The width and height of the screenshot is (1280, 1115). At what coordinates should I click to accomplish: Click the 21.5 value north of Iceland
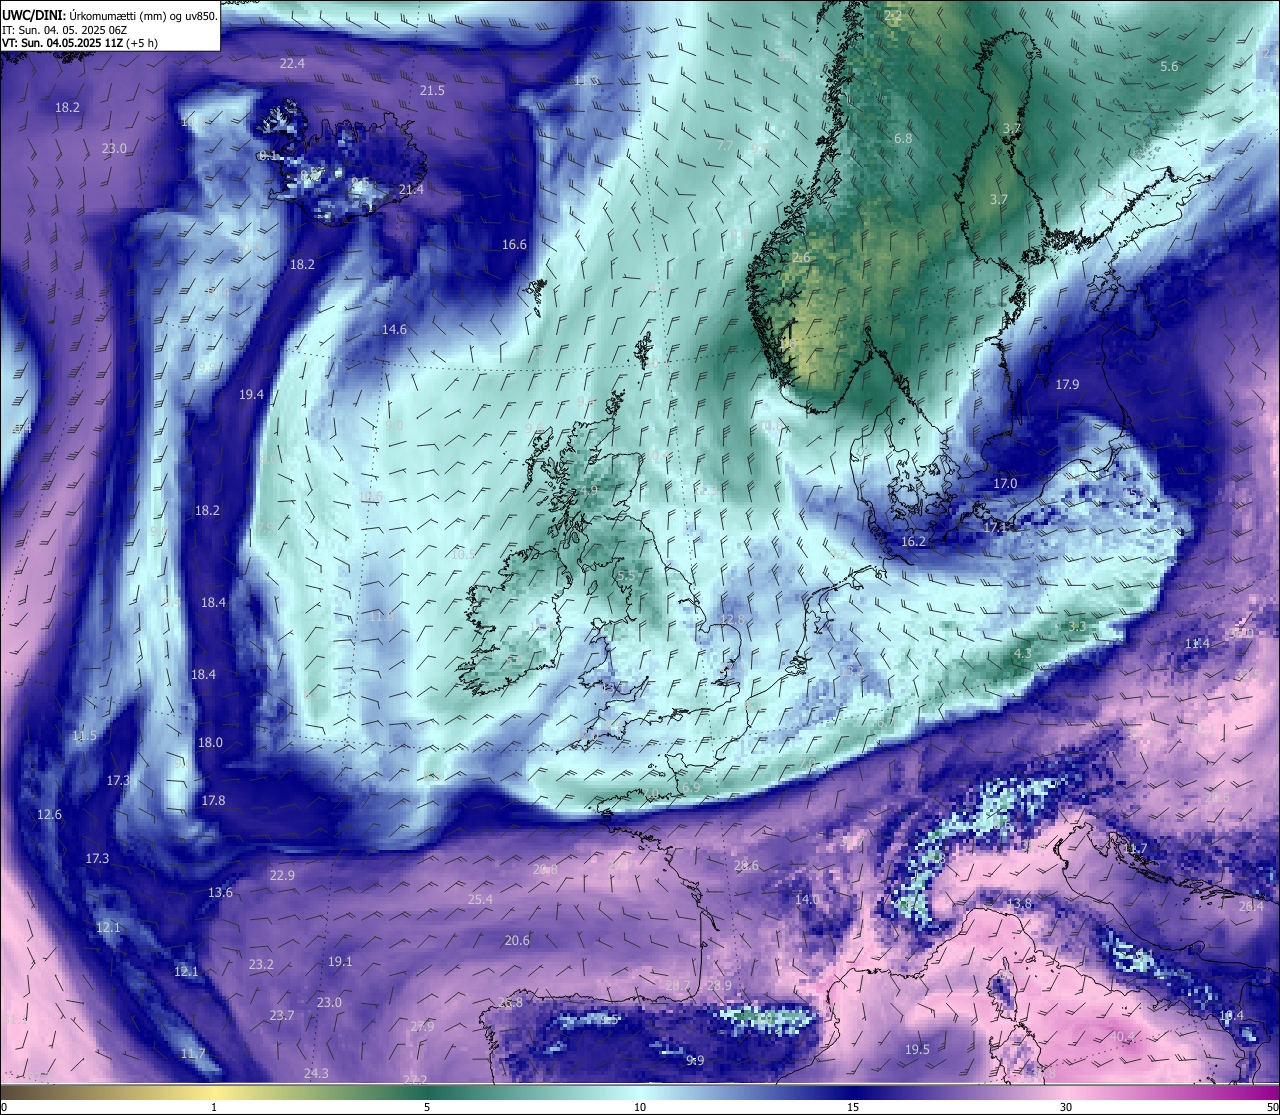pyautogui.click(x=432, y=90)
